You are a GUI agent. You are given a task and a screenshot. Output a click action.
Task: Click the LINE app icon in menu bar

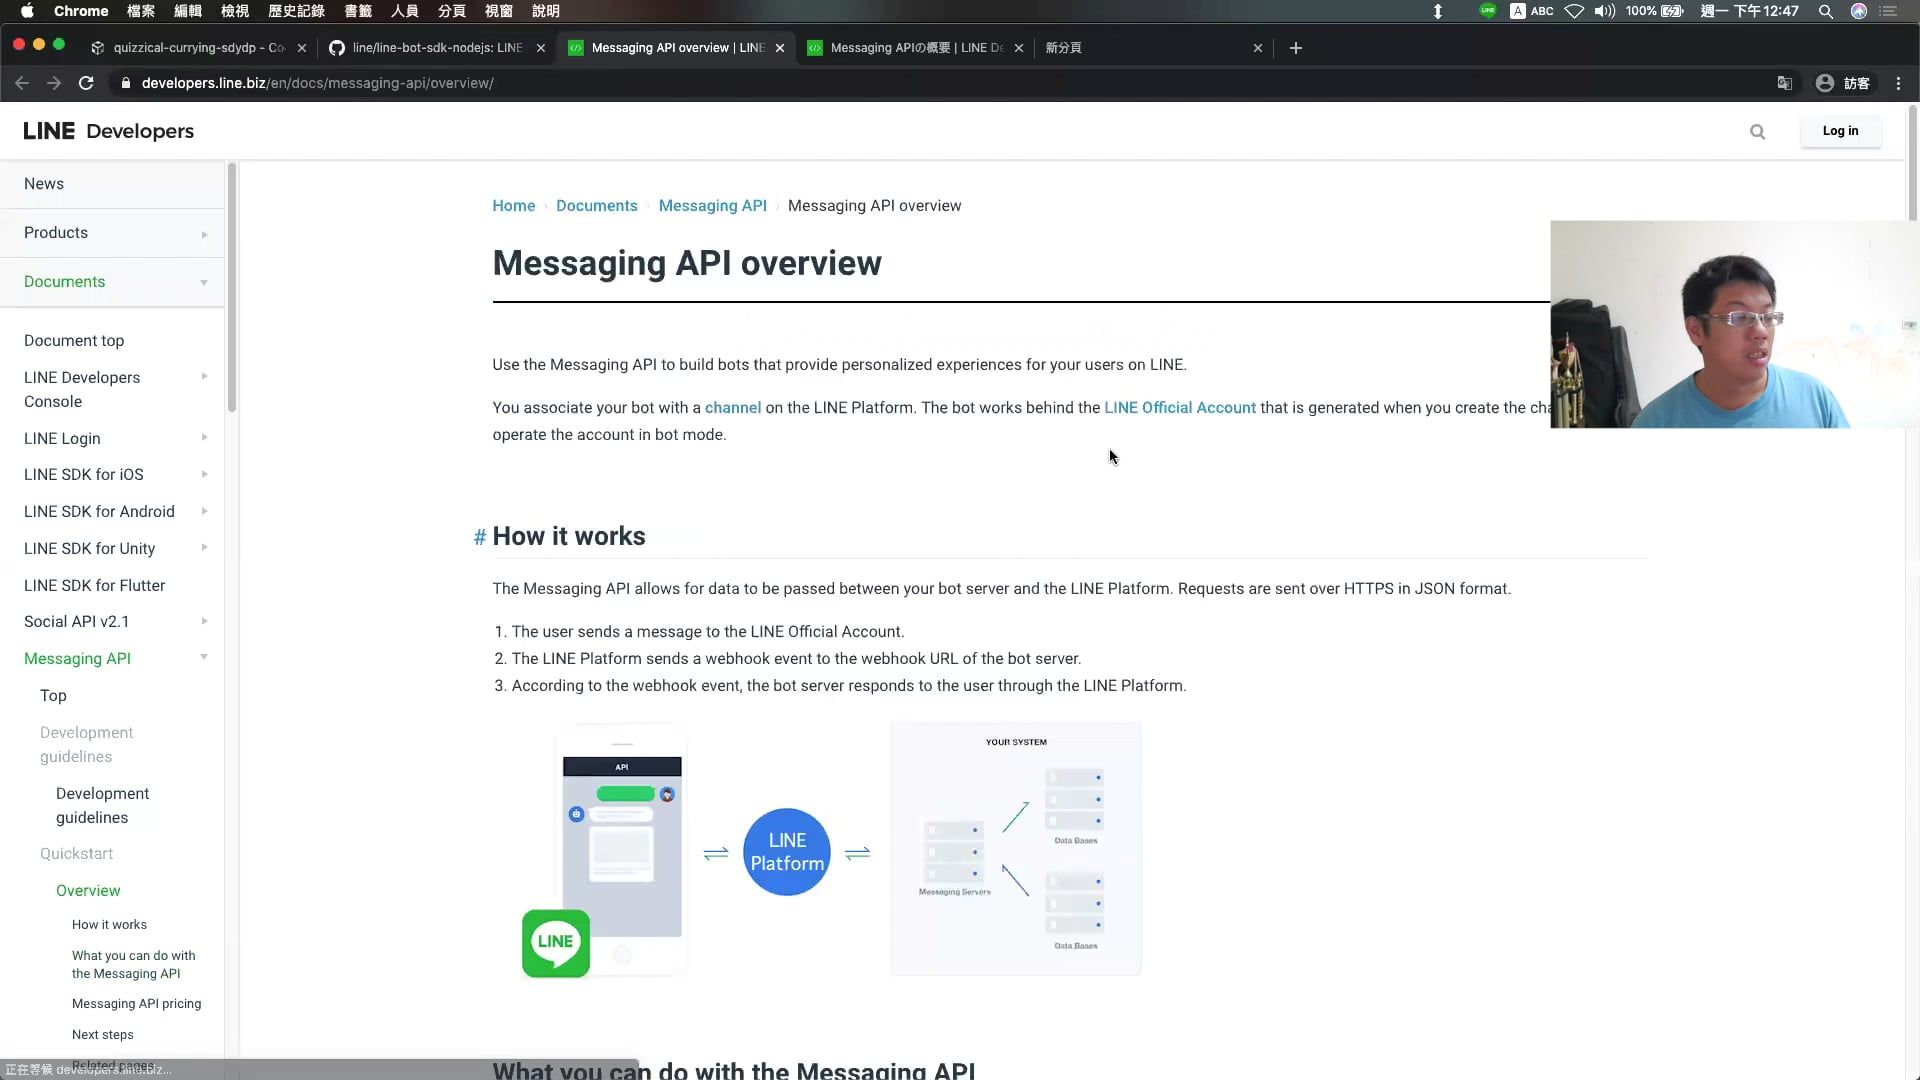pyautogui.click(x=1487, y=11)
